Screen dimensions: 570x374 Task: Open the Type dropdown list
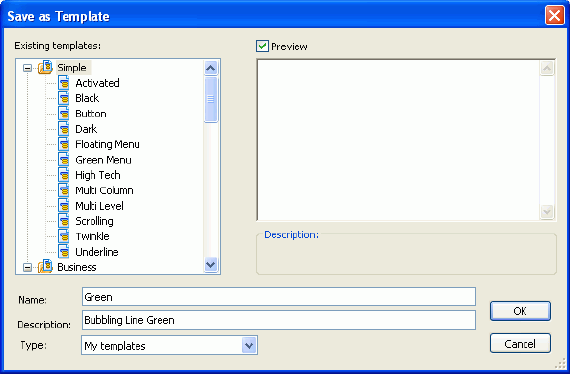249,345
